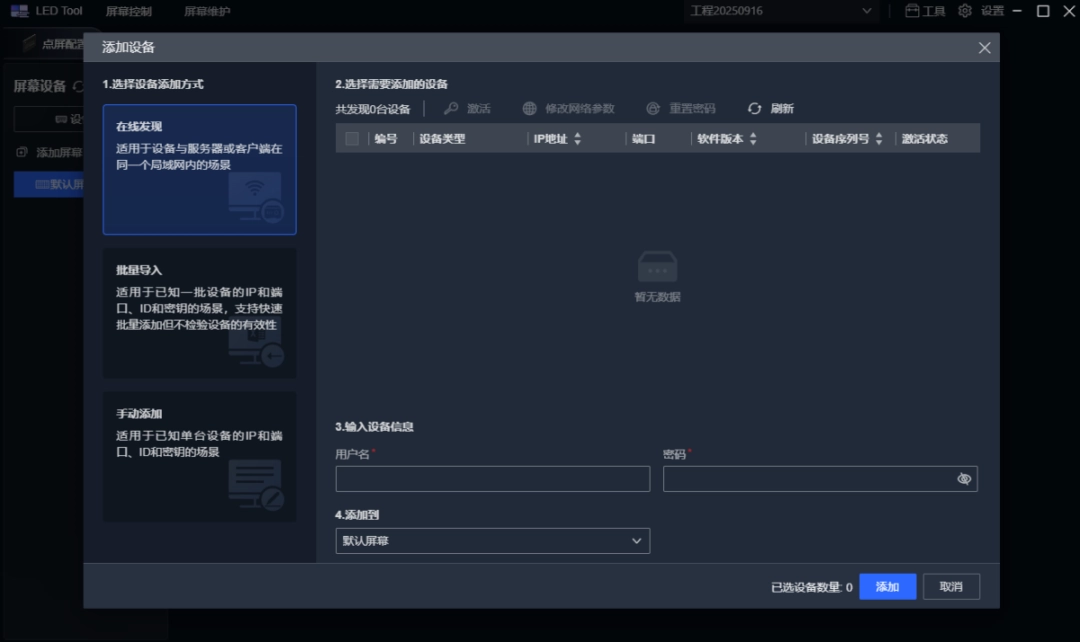Show the password with the eye toggle
Viewport: 1080px width, 642px height.
pyautogui.click(x=963, y=478)
